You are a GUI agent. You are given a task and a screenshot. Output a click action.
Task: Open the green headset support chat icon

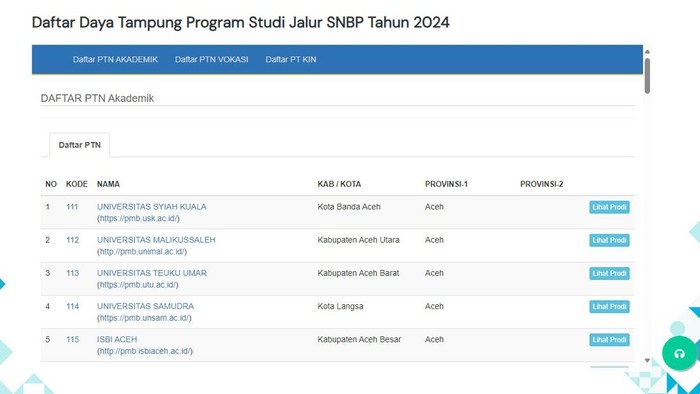pos(679,354)
